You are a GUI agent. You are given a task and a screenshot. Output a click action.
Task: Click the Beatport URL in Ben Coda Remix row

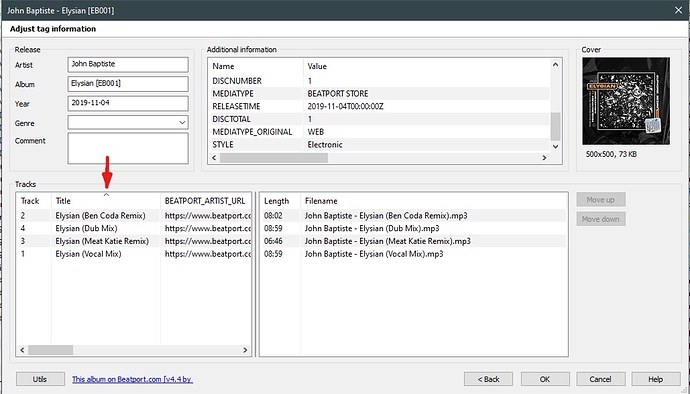(208, 216)
